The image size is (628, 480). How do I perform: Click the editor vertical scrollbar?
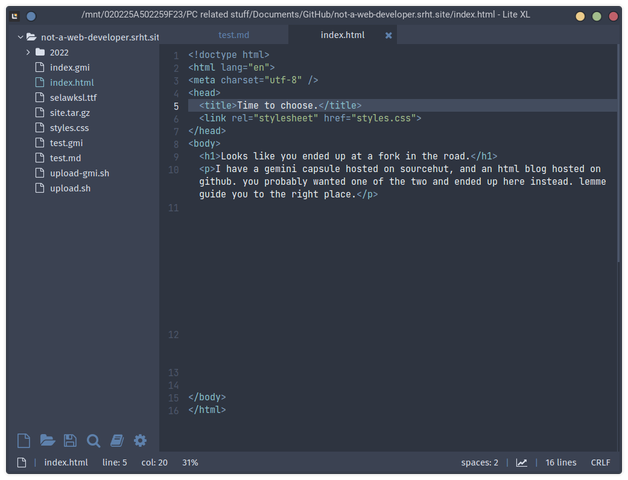pos(619,153)
